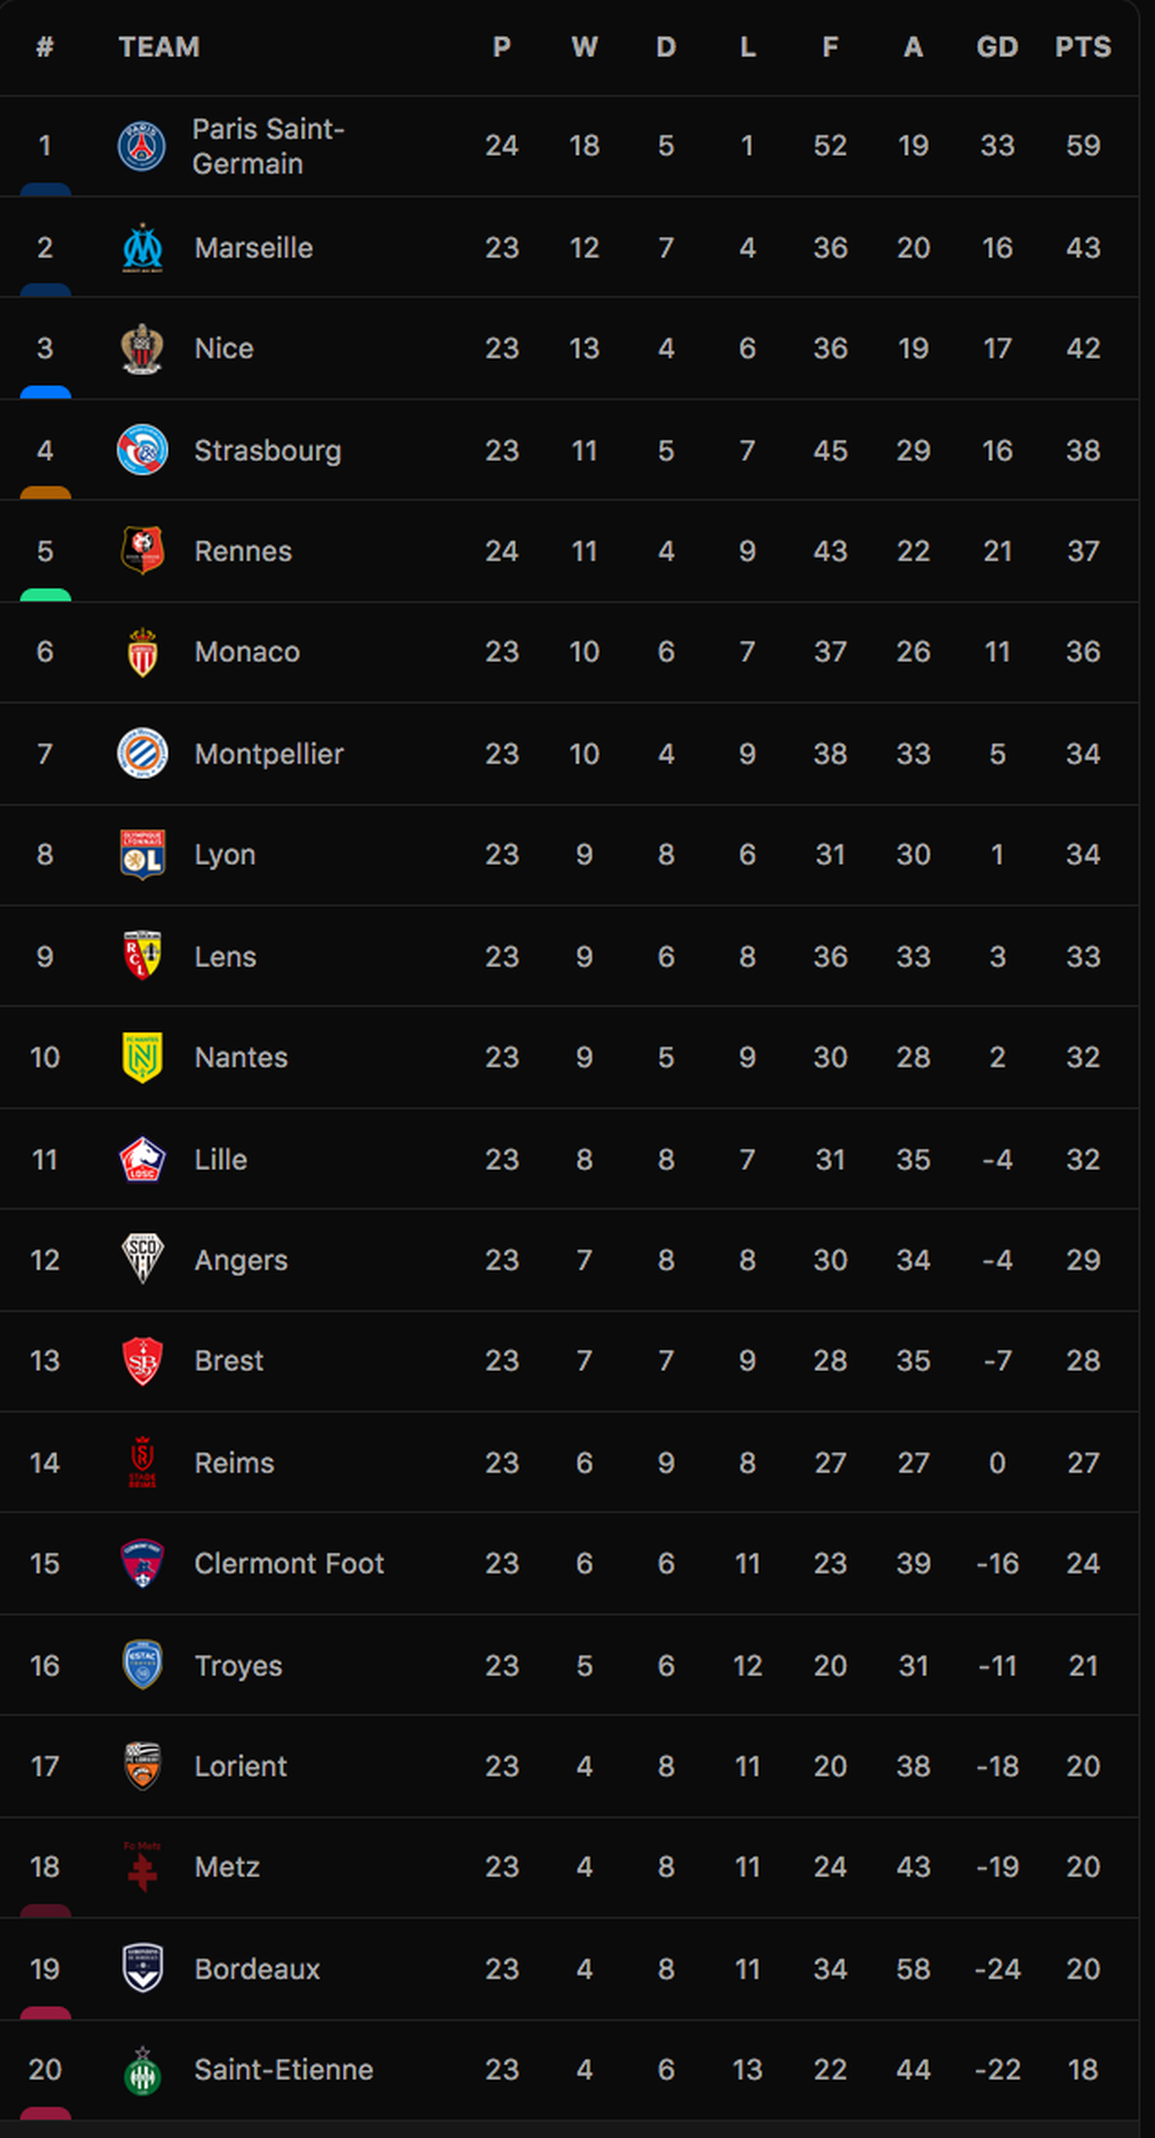Click the Troyes team name
This screenshot has width=1155, height=2138.
tap(238, 1666)
